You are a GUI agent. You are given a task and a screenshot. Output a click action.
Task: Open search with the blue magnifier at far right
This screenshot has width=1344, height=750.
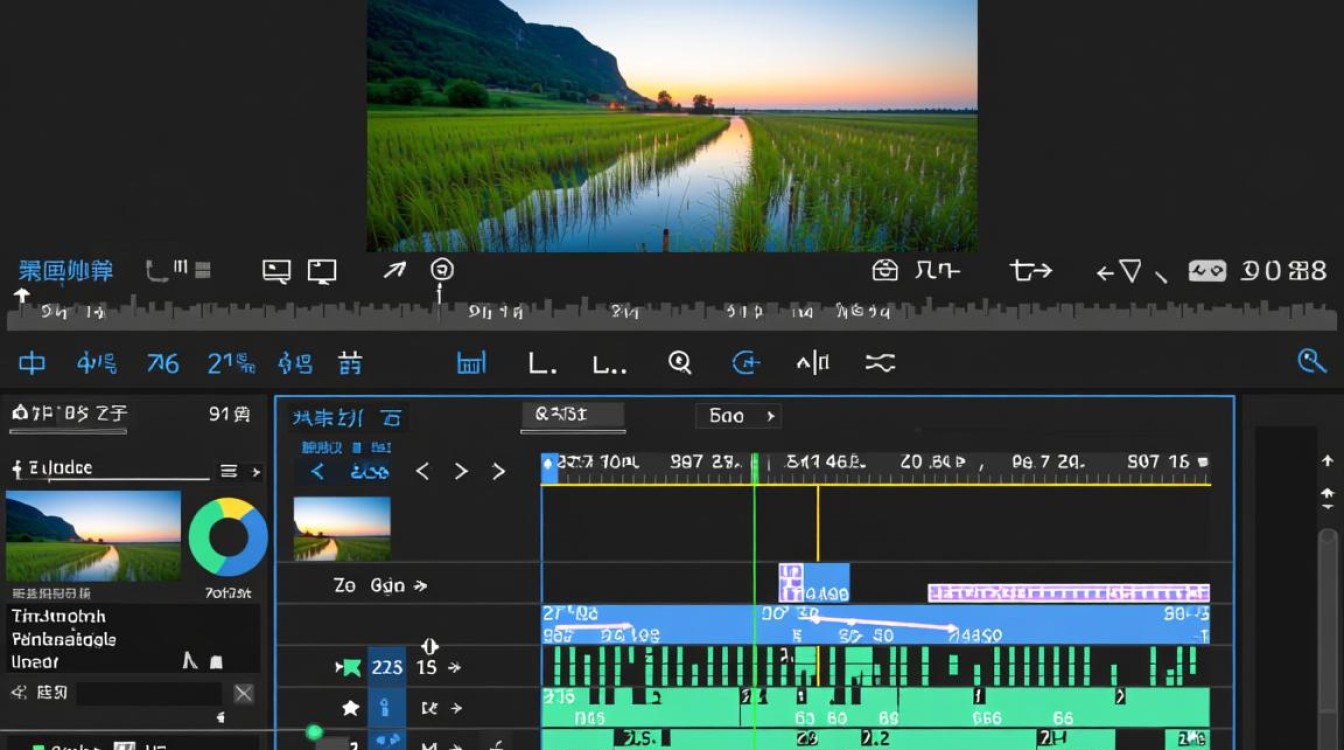(x=1311, y=361)
